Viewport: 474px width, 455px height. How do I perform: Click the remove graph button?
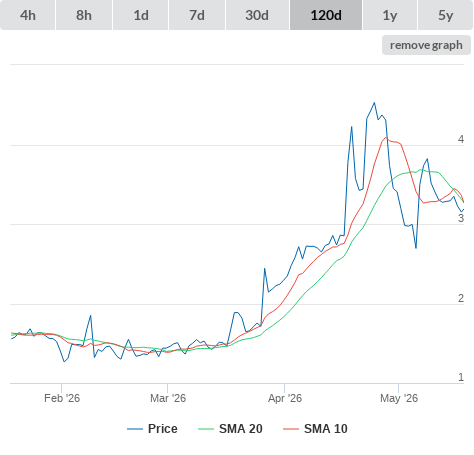tap(426, 45)
